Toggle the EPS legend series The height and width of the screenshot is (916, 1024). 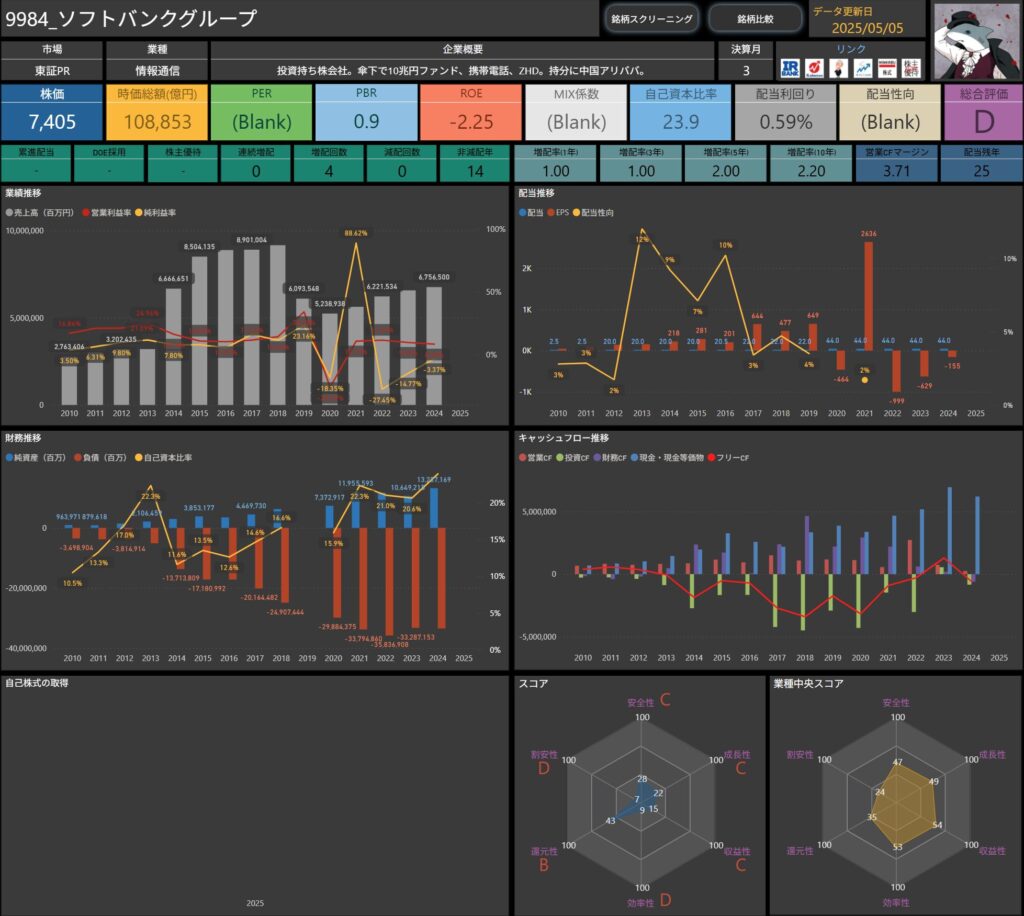(558, 213)
